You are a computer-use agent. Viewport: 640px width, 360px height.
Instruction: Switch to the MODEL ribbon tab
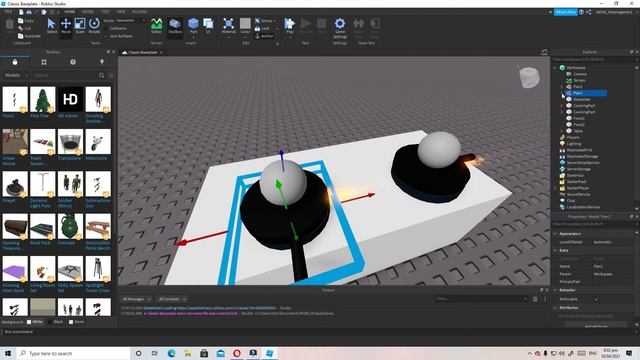tap(88, 12)
